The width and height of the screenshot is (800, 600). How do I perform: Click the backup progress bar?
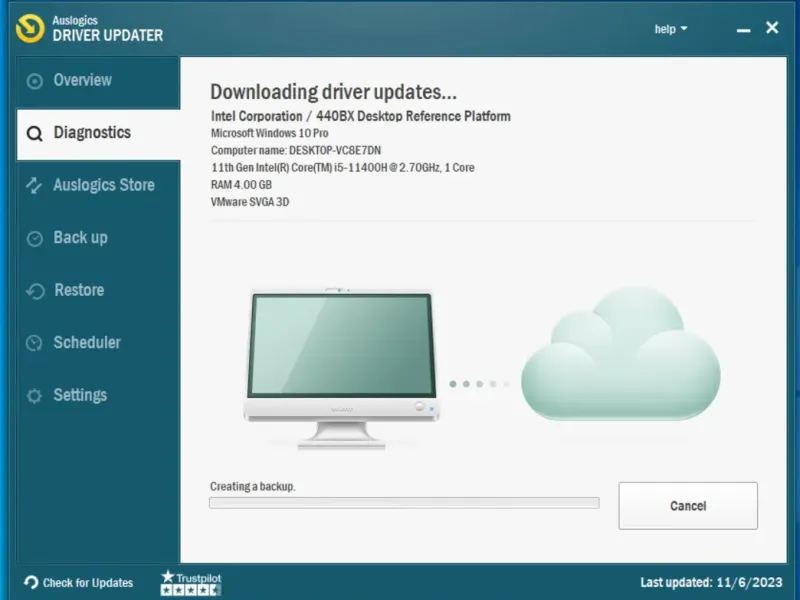click(404, 503)
